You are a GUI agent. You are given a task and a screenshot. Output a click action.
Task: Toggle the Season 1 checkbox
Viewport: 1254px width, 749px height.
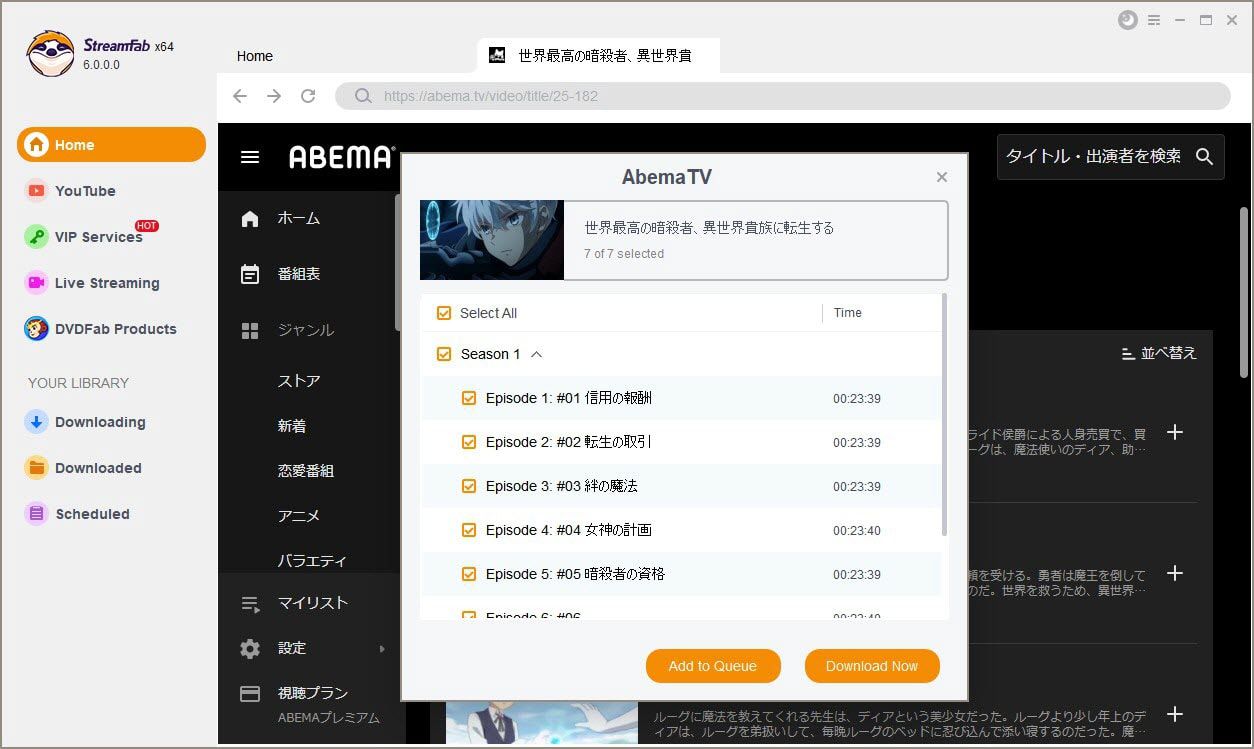[x=444, y=354]
